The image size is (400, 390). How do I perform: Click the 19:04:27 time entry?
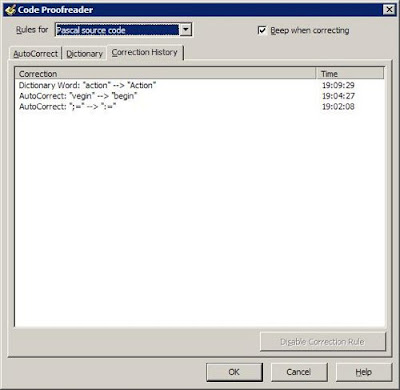click(338, 96)
